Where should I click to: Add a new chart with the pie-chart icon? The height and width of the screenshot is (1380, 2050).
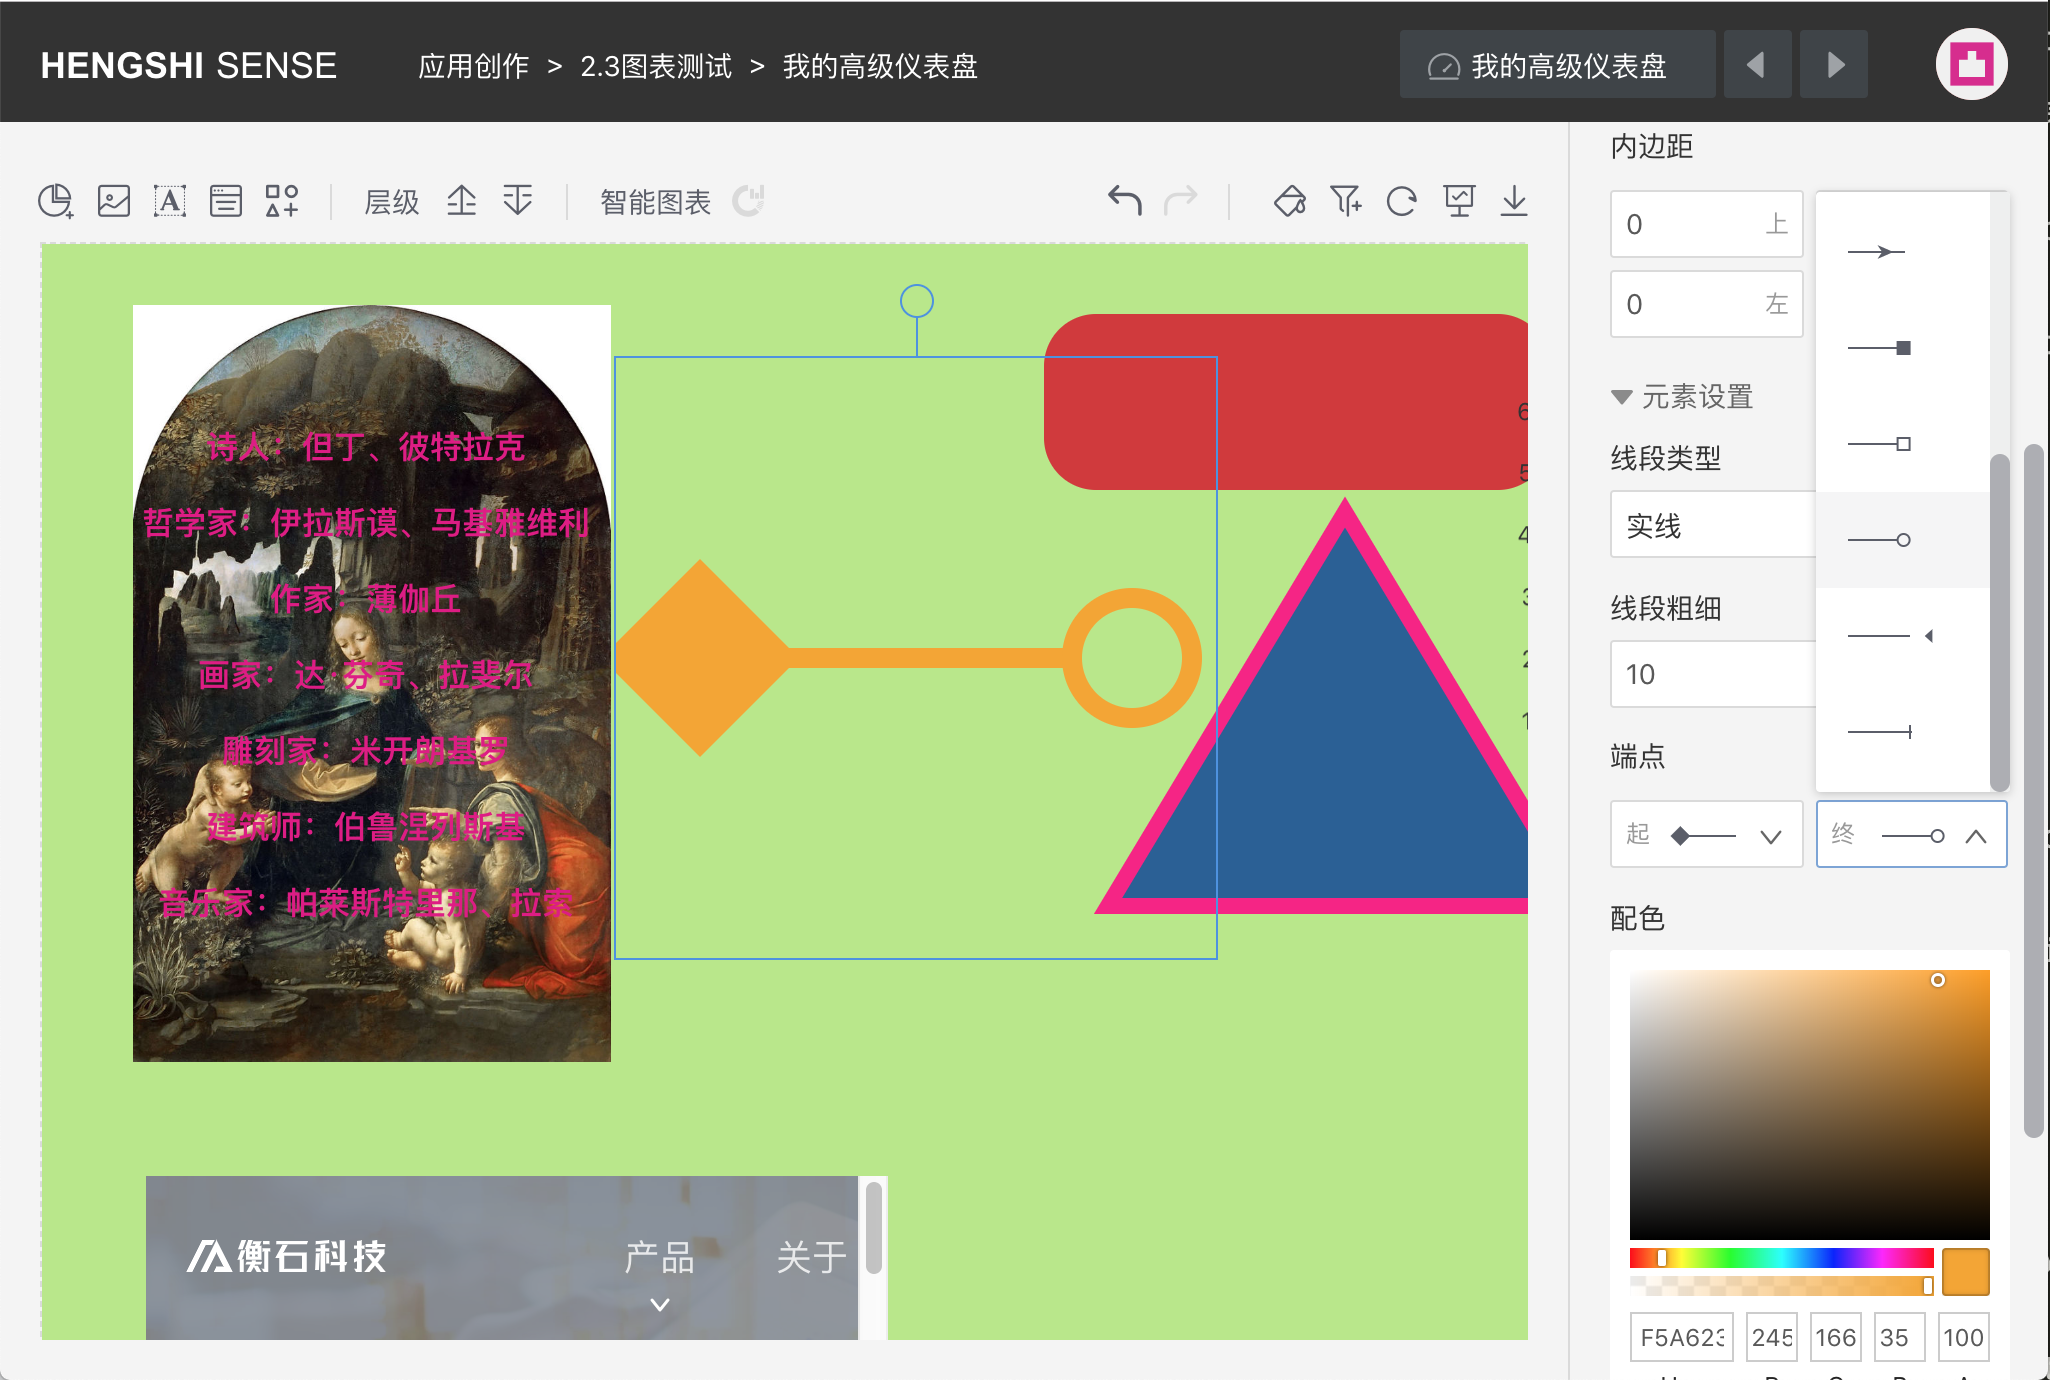[x=56, y=201]
